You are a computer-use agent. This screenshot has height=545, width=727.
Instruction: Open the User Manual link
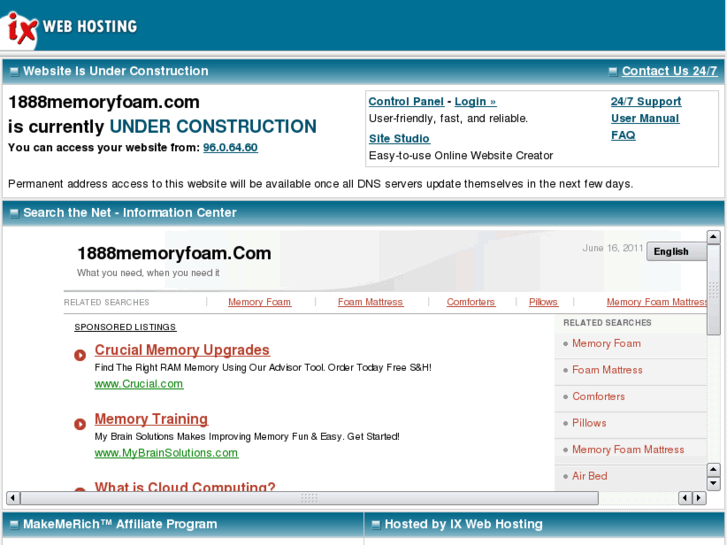point(645,118)
